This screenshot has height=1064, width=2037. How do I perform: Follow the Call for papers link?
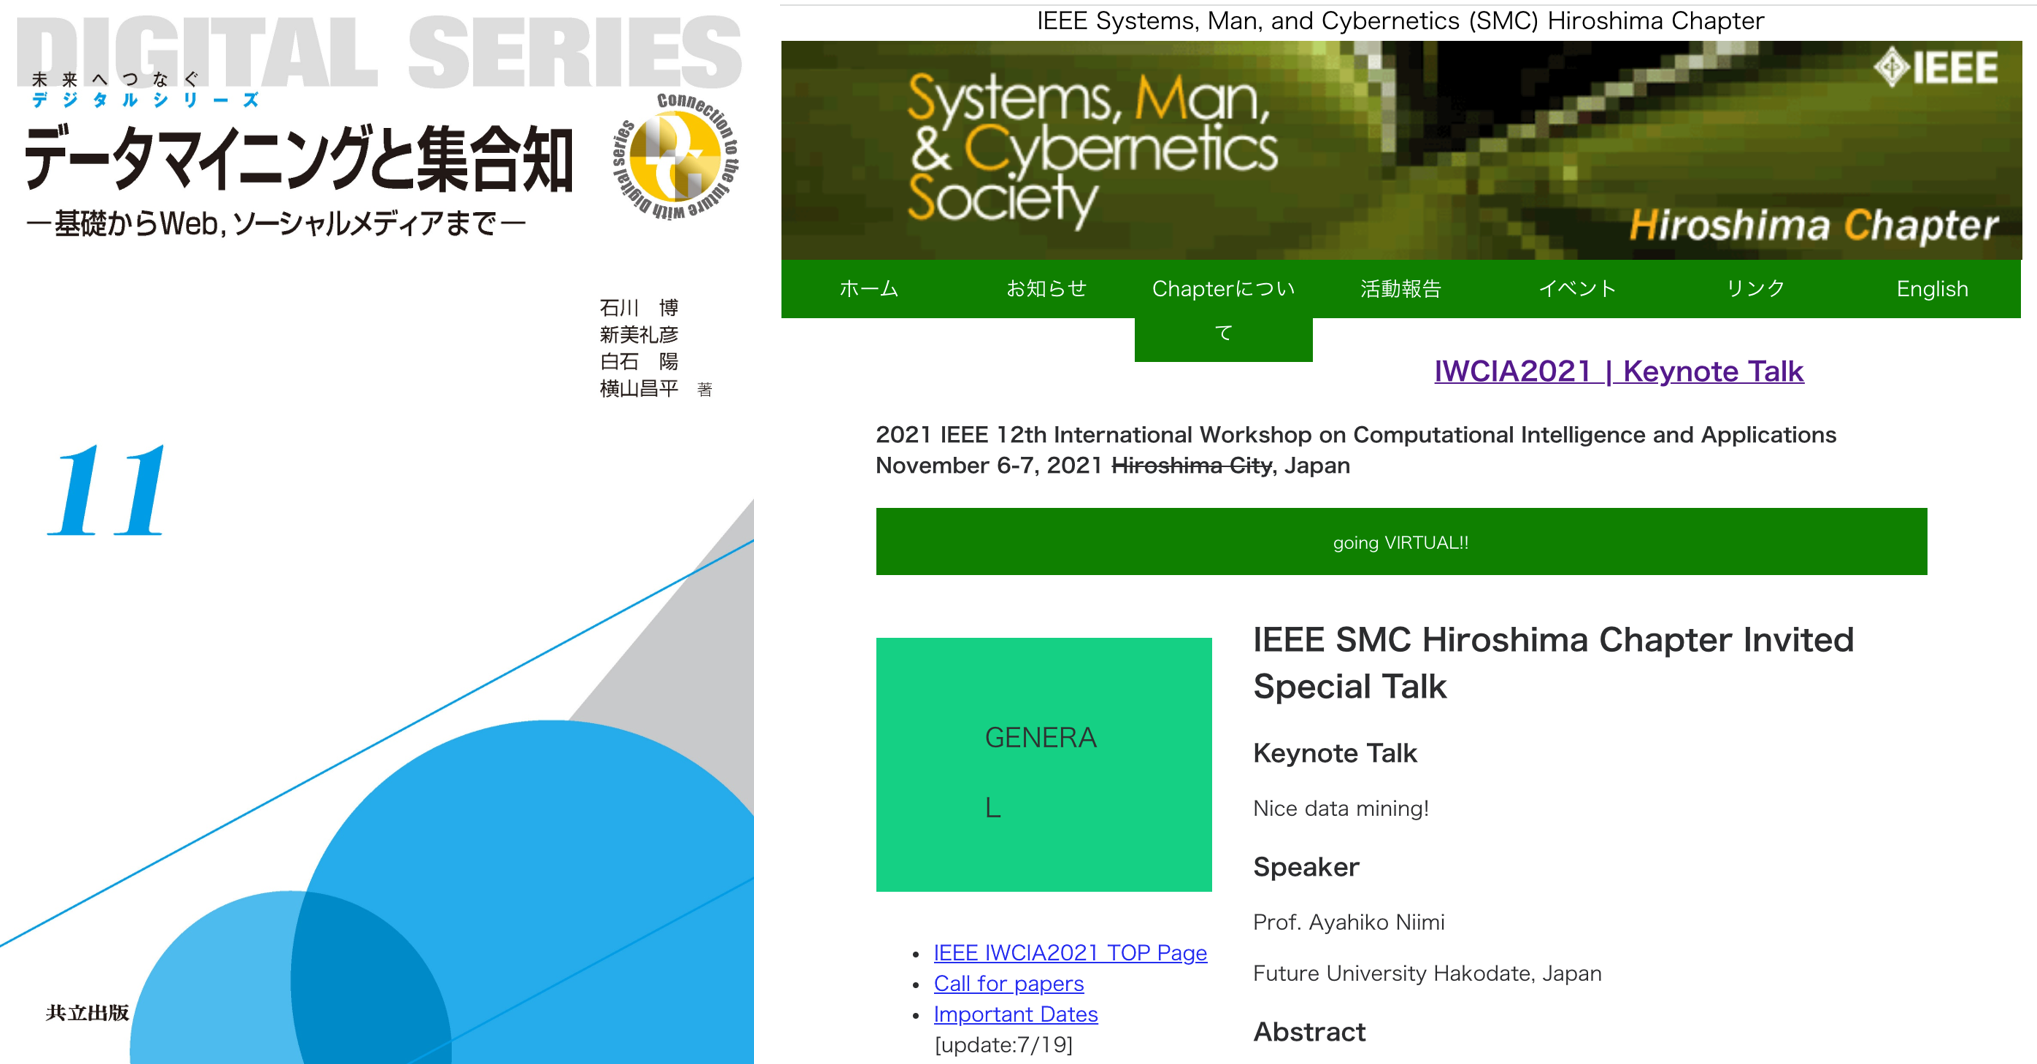[1008, 984]
